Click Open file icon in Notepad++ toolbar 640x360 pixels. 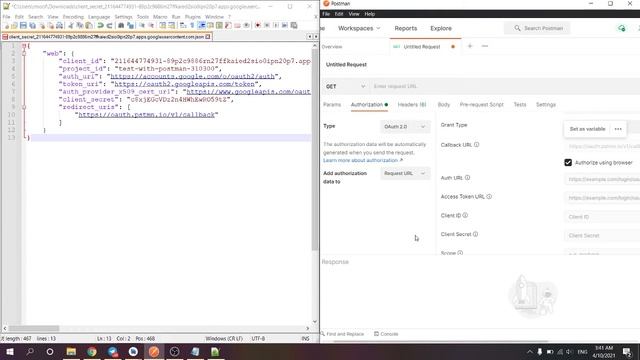(15, 25)
